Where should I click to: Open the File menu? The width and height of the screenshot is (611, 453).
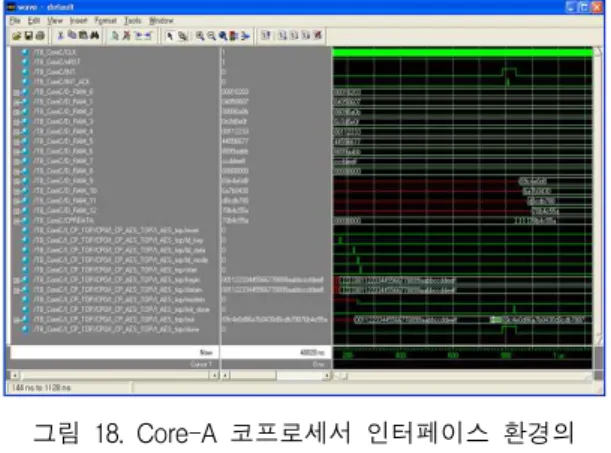15,20
